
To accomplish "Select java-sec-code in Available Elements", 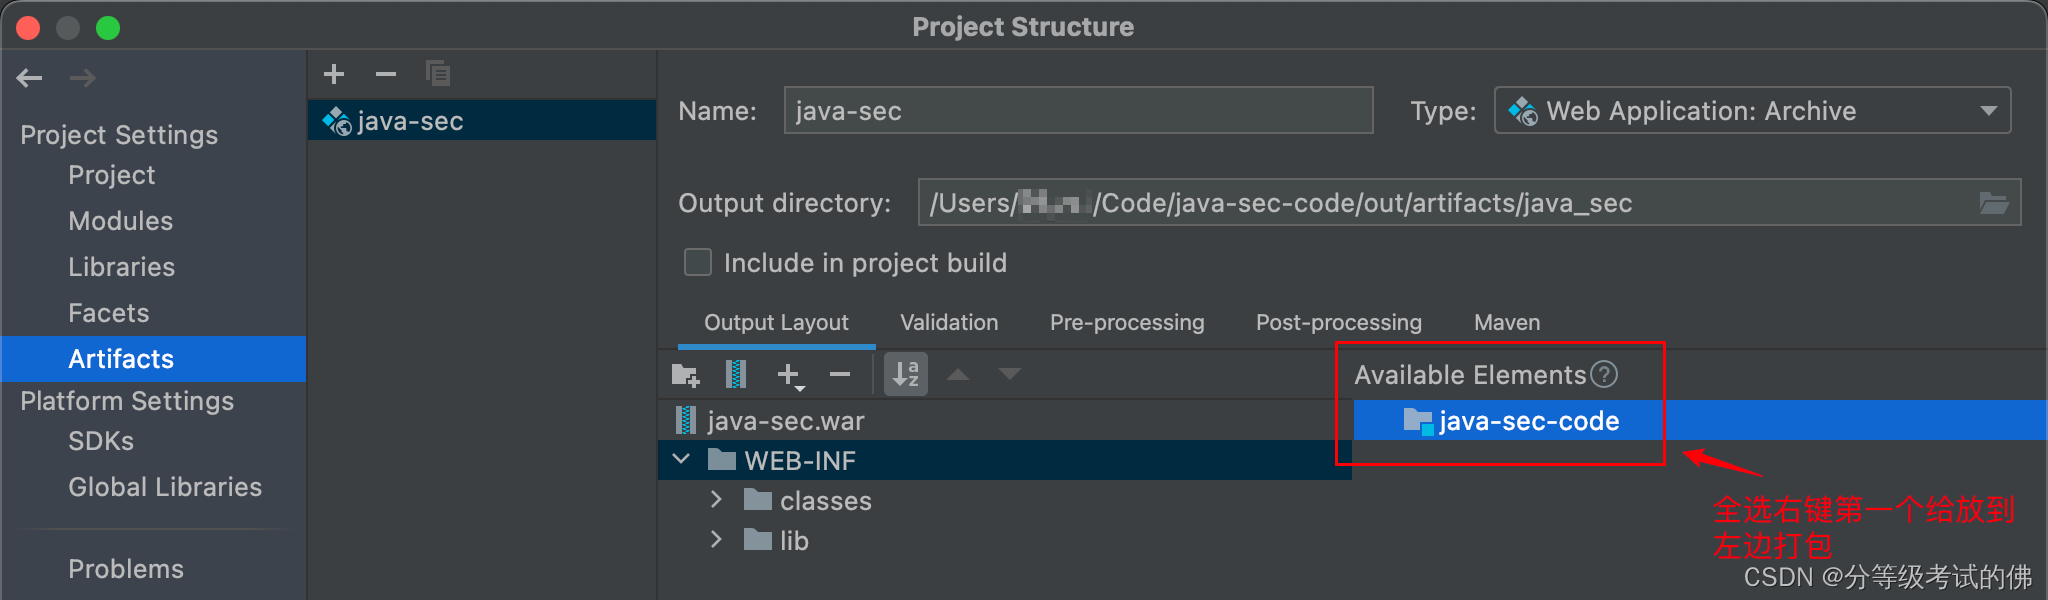I will tap(1528, 421).
